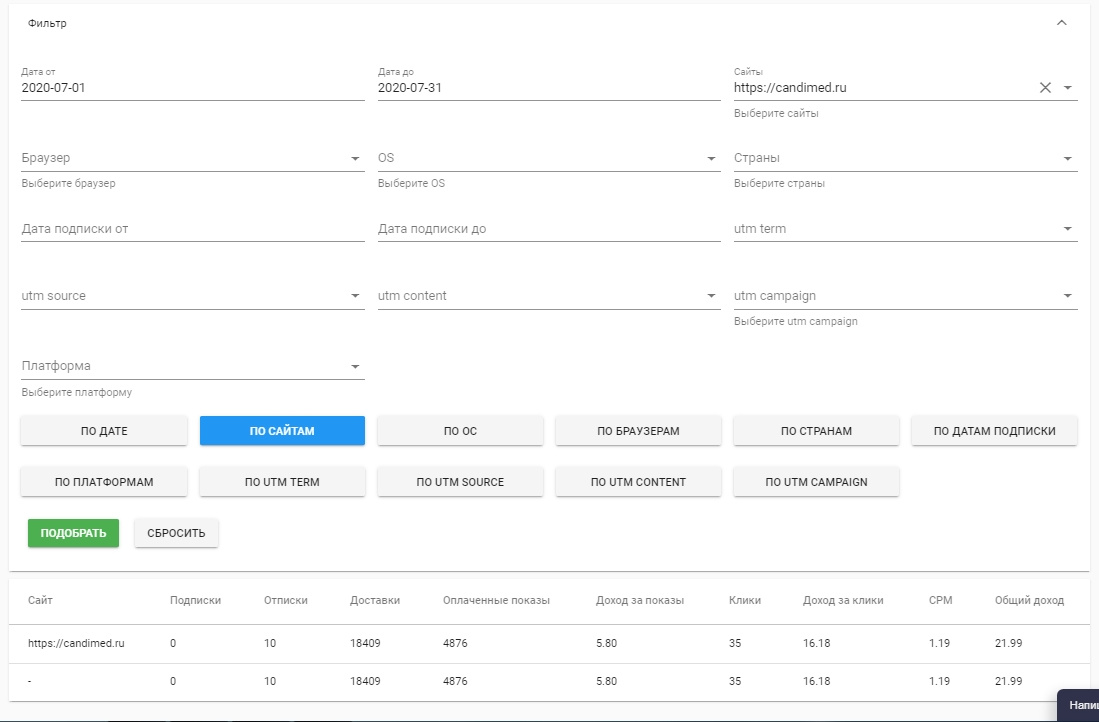The image size is (1099, 722).
Task: Open the OS selection dropdown
Action: (711, 159)
